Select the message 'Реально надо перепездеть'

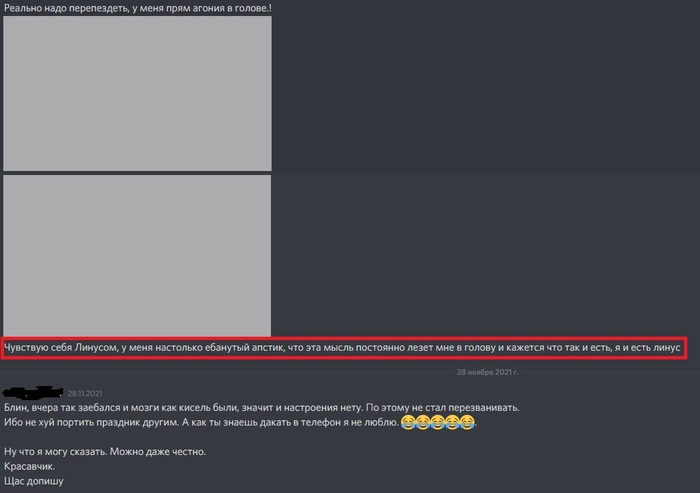point(138,8)
